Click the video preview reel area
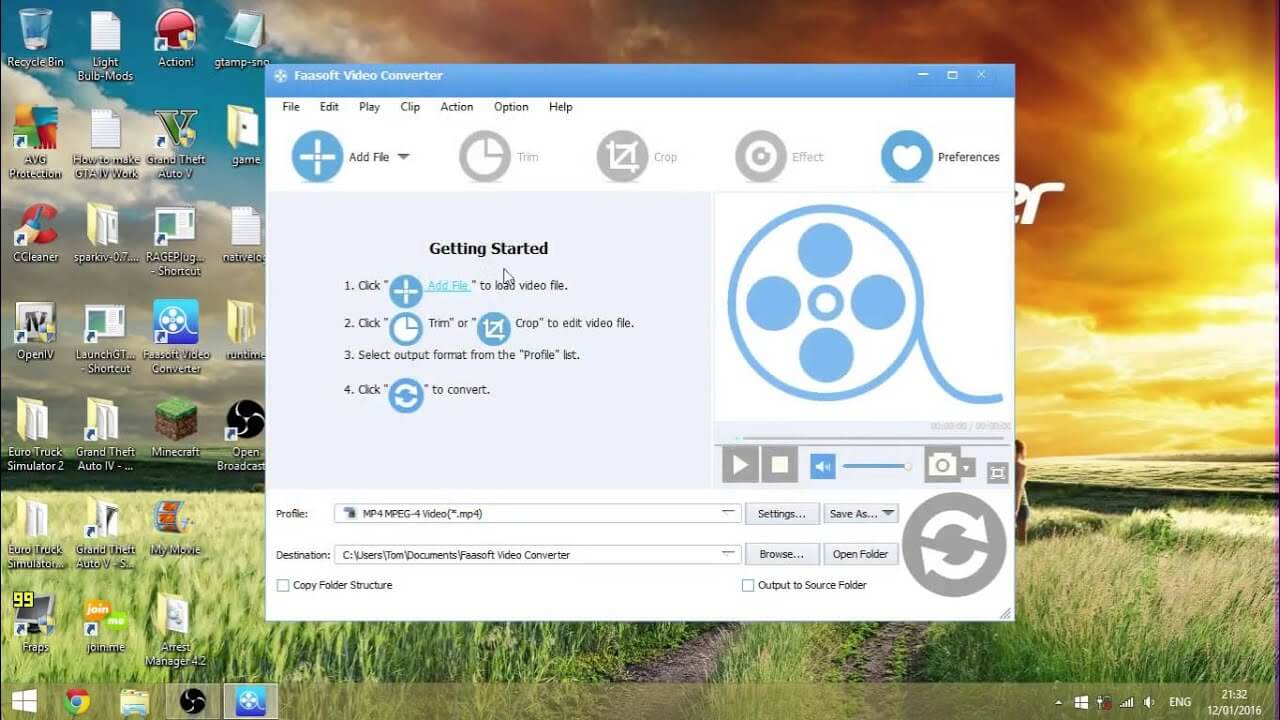Screen dimensions: 1280x720 [x=864, y=307]
